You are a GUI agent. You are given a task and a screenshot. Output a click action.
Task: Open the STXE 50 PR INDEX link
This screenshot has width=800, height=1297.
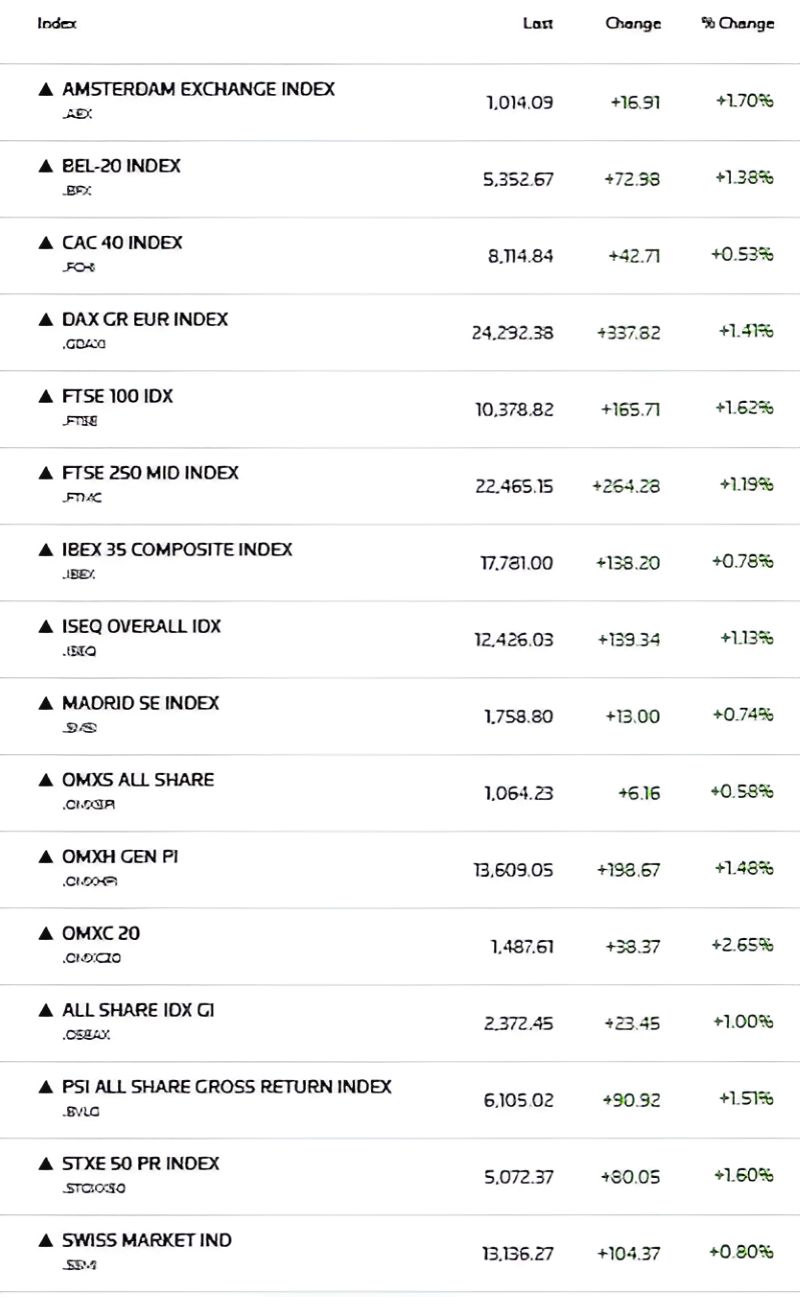point(140,1164)
